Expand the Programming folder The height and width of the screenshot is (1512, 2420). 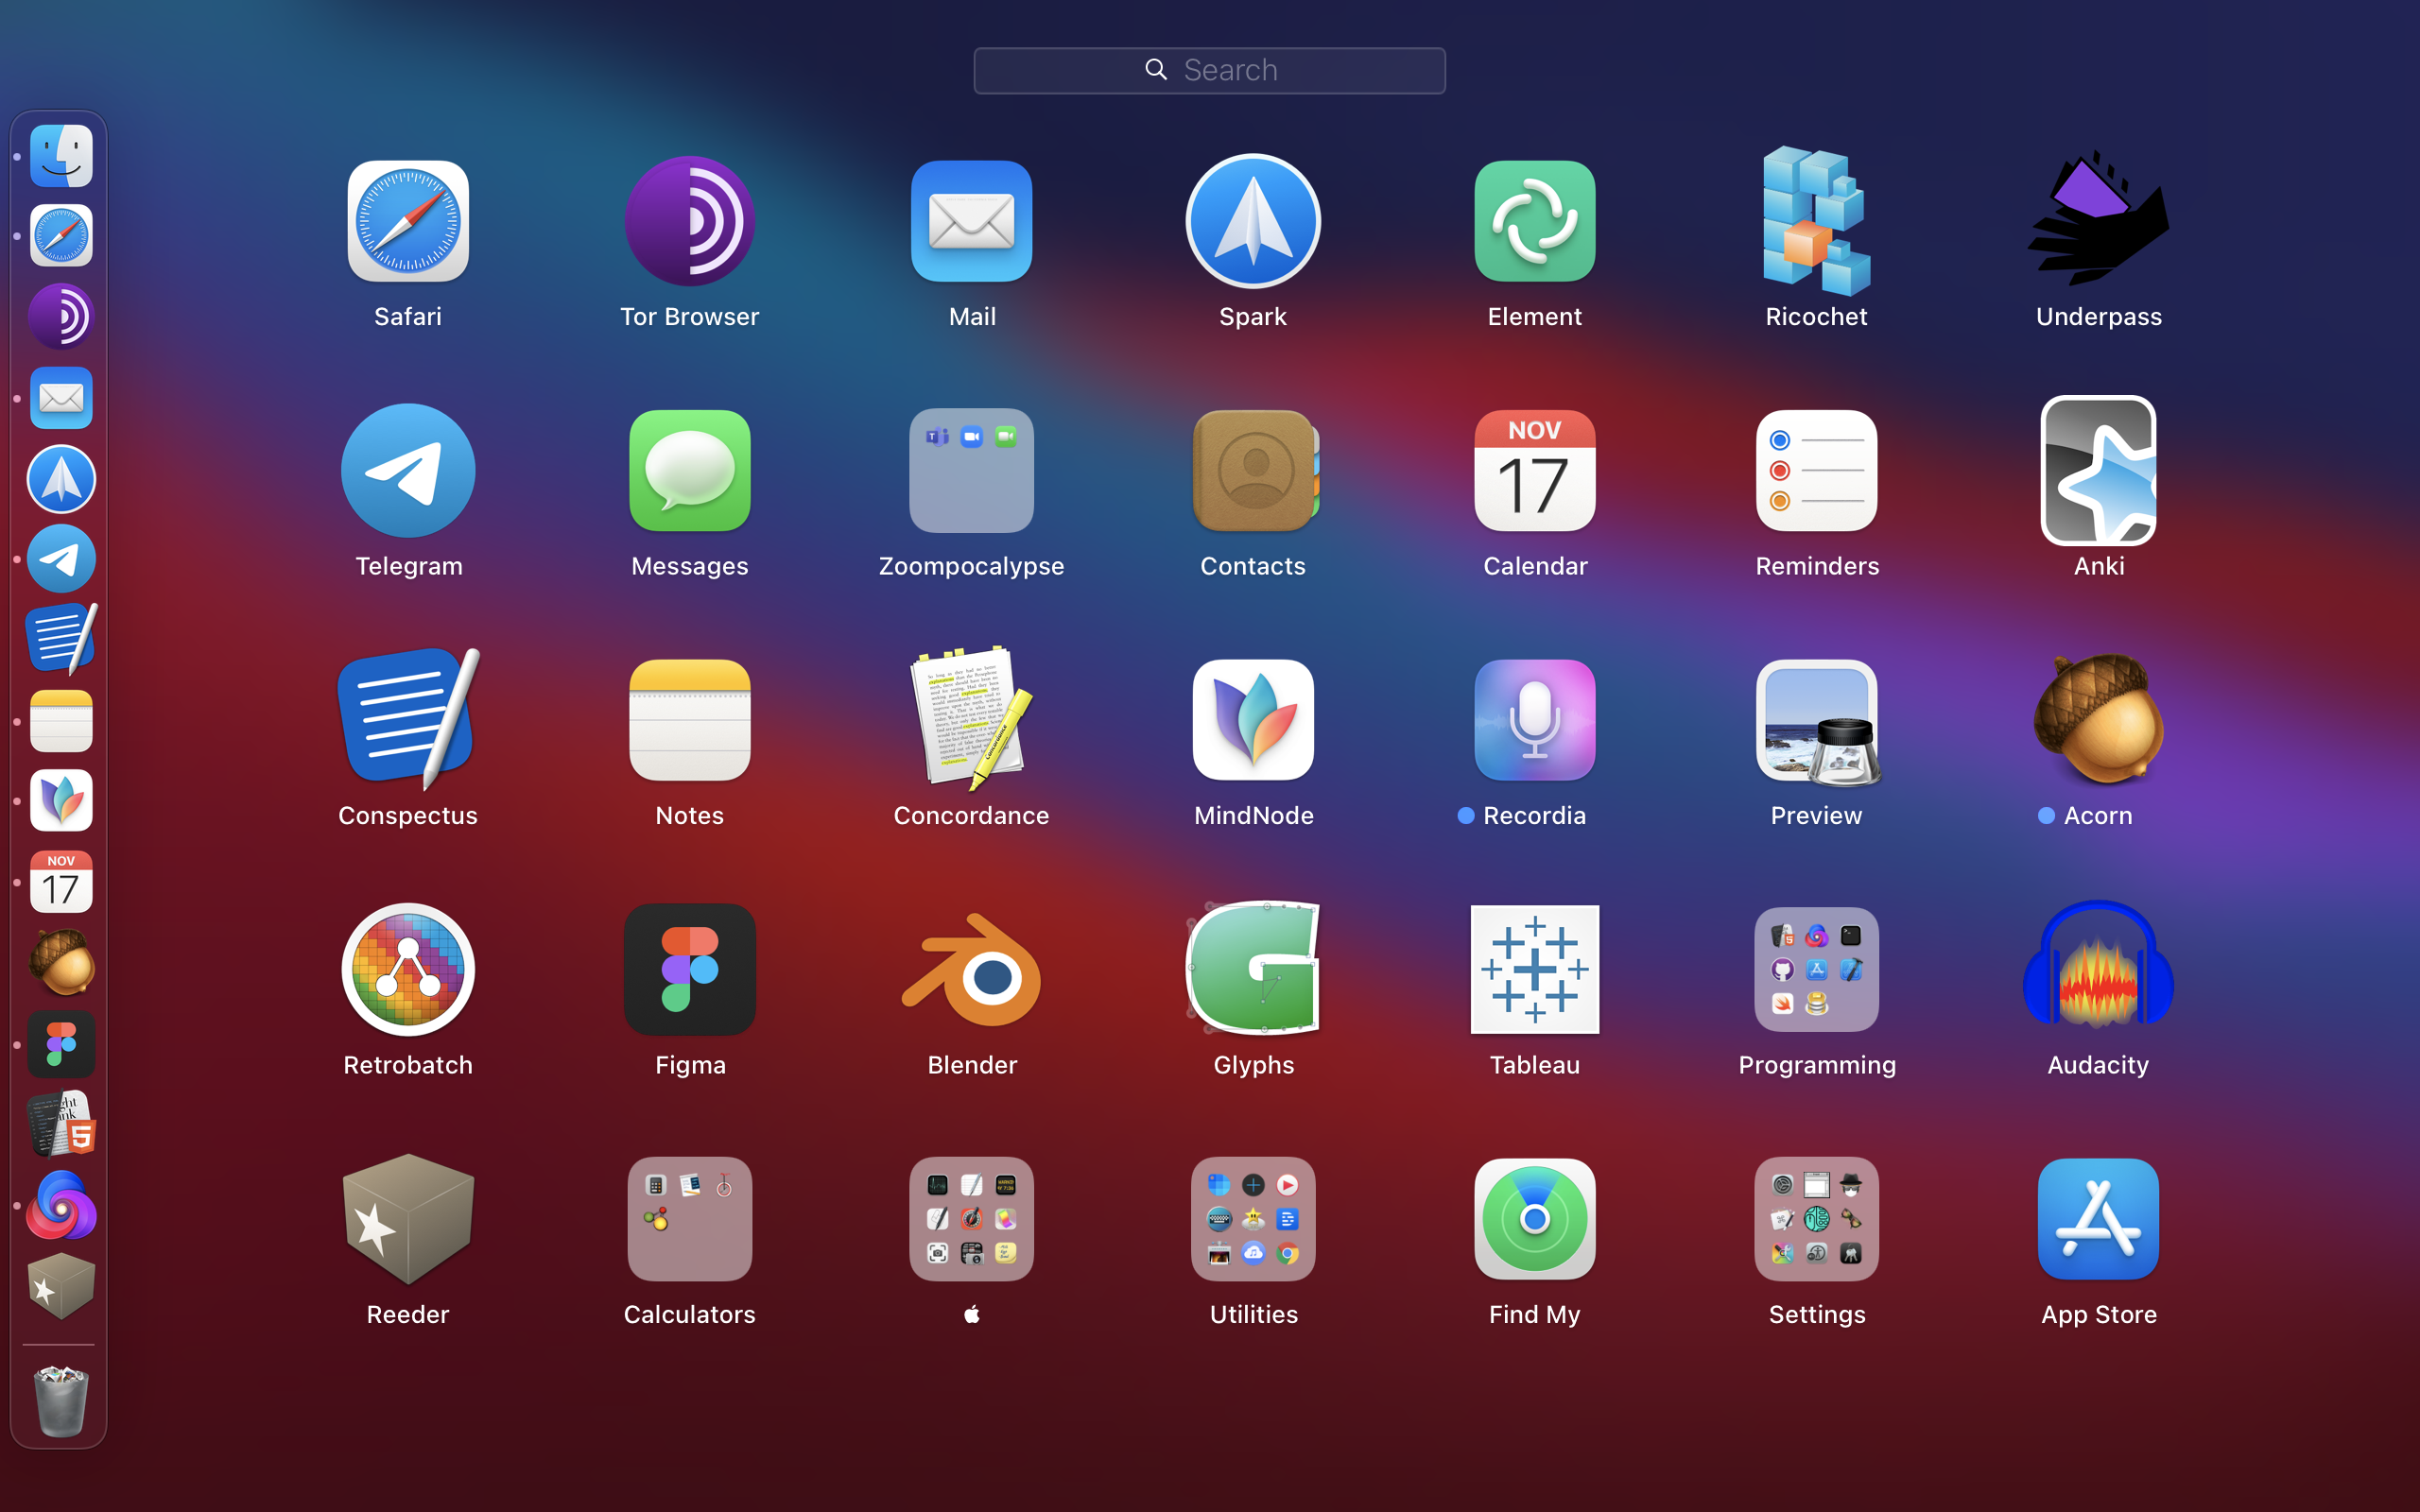[x=1816, y=969]
